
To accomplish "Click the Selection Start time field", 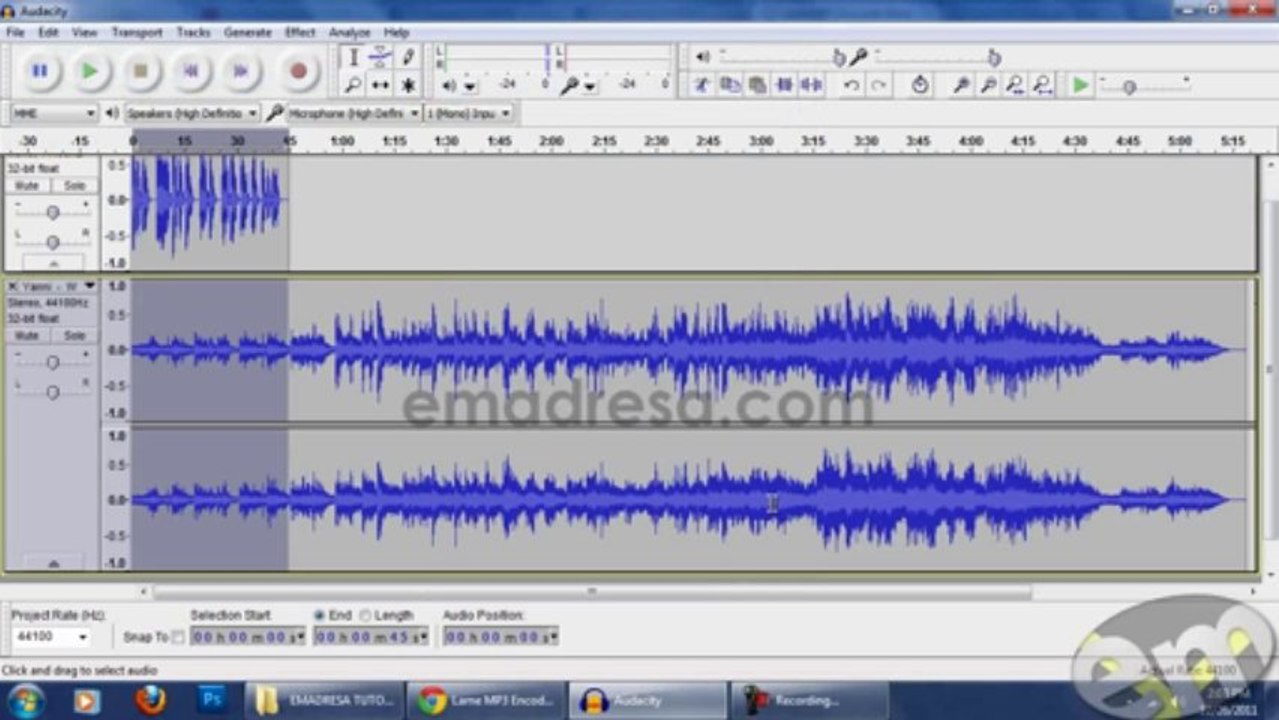I will click(x=247, y=636).
